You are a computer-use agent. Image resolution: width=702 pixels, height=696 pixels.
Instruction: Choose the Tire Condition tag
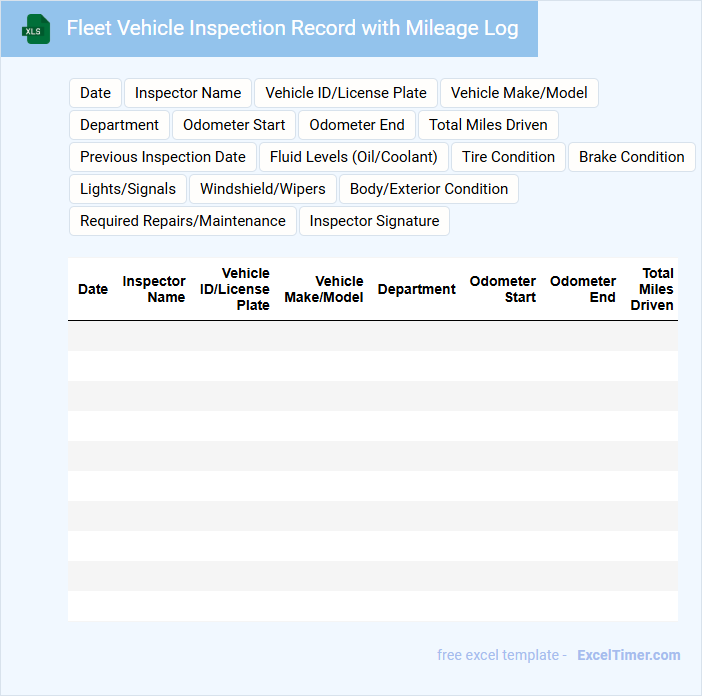(x=508, y=157)
